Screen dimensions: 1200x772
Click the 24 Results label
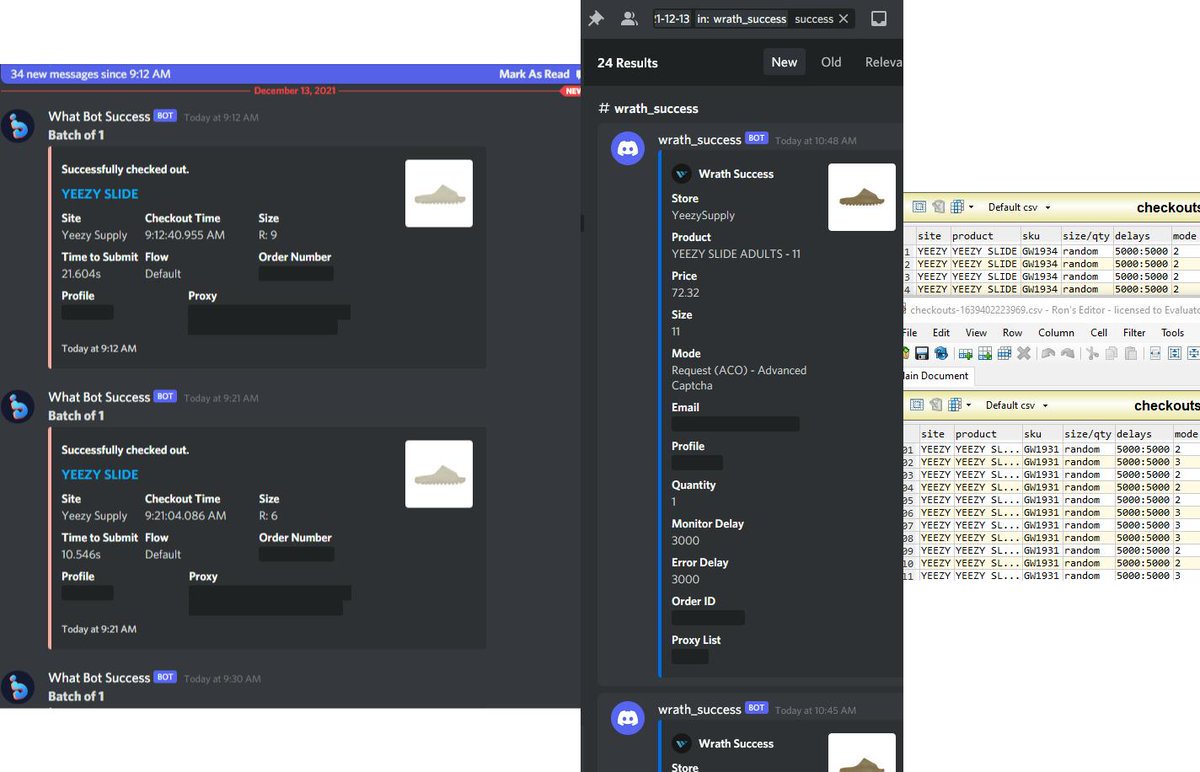click(628, 63)
